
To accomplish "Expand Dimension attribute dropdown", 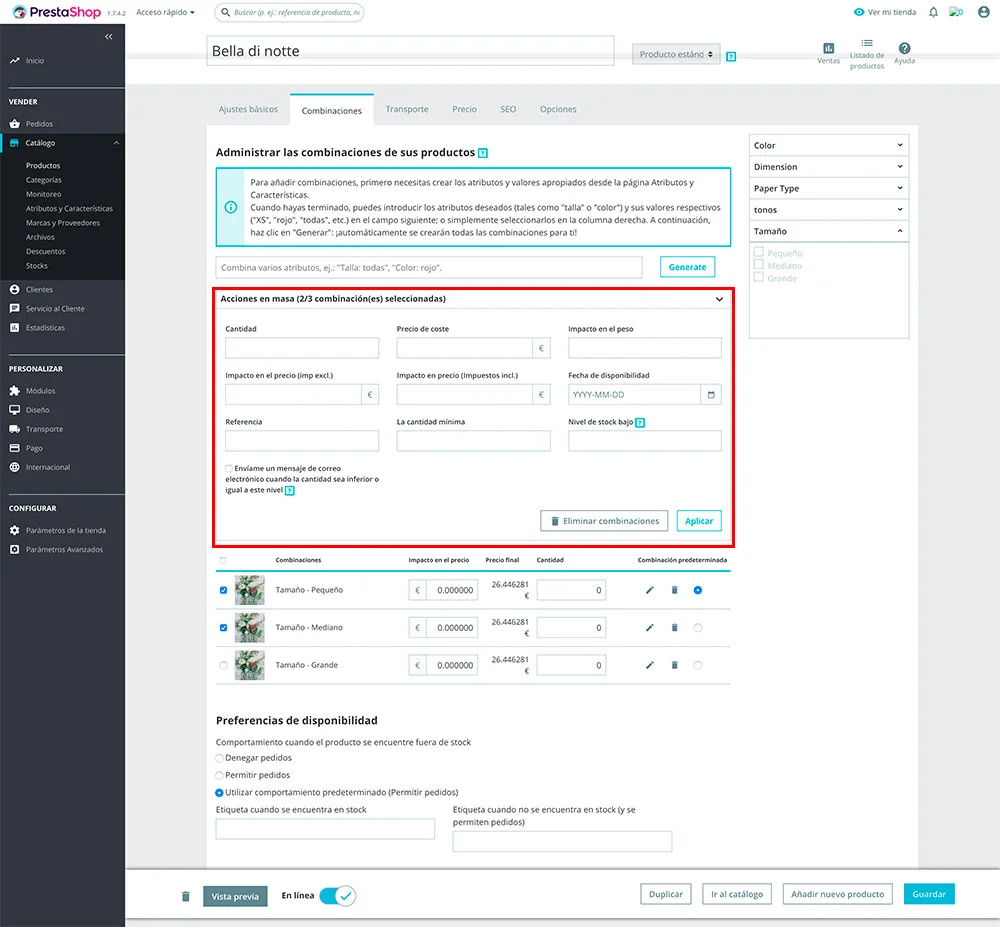I will coord(828,167).
